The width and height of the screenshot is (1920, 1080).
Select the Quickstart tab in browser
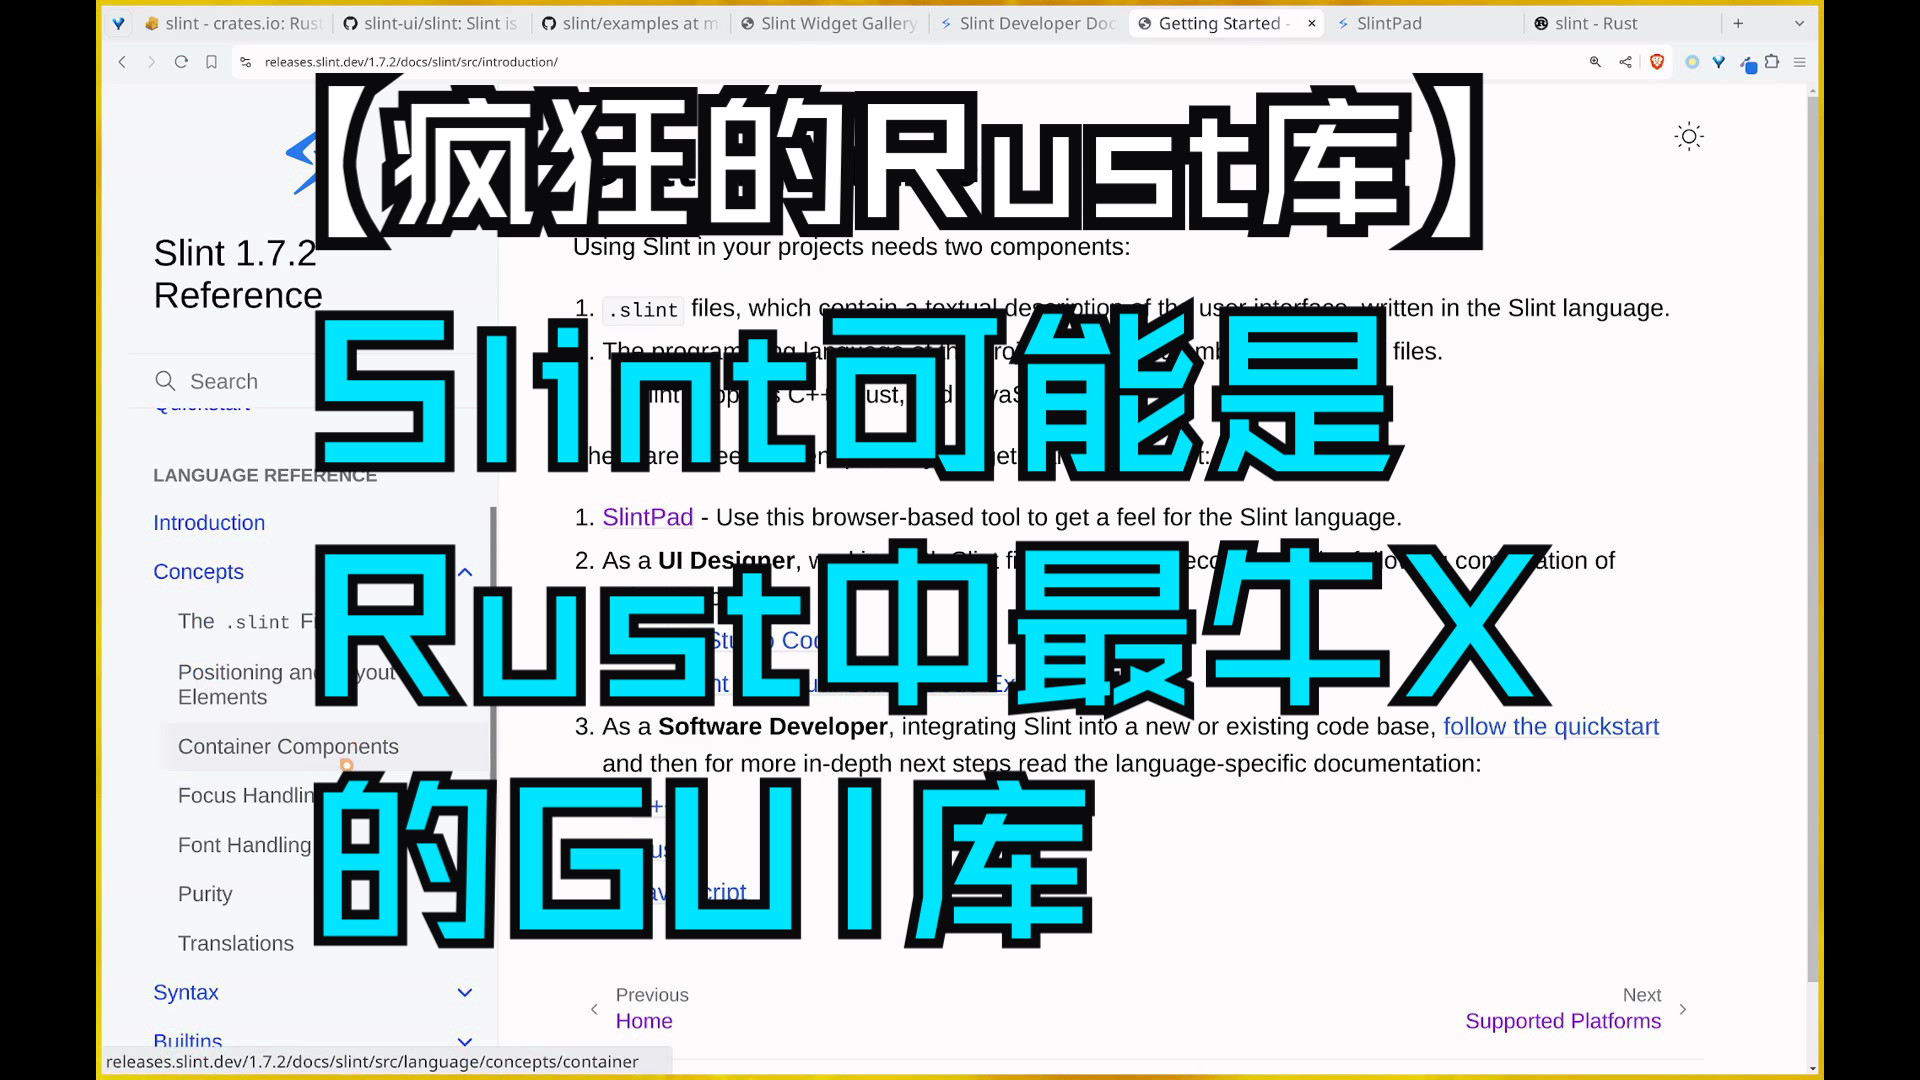(203, 404)
